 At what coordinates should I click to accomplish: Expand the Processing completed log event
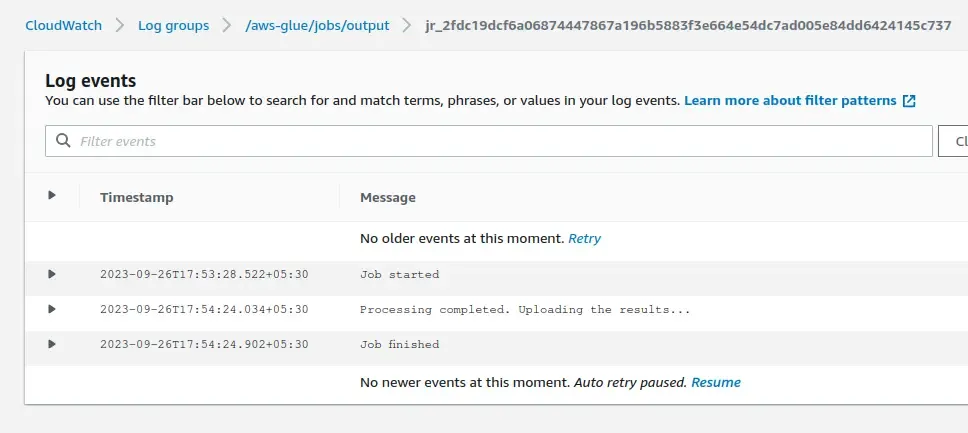52,309
